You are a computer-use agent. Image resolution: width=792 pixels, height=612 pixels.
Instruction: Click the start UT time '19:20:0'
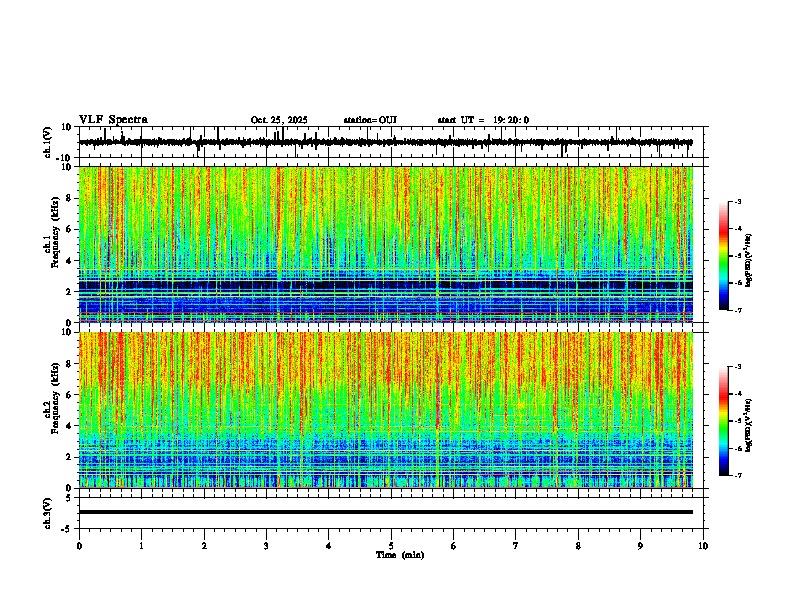(511, 120)
